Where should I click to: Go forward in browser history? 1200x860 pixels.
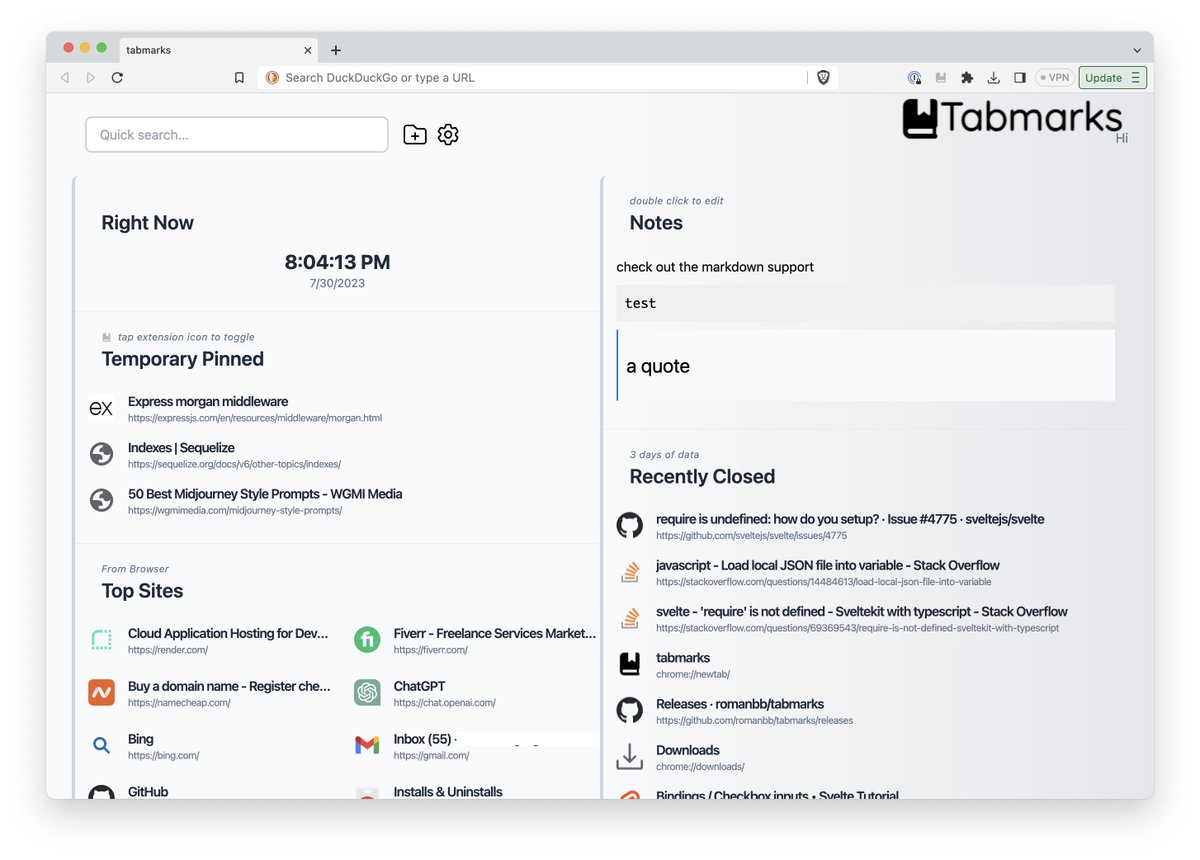[91, 78]
